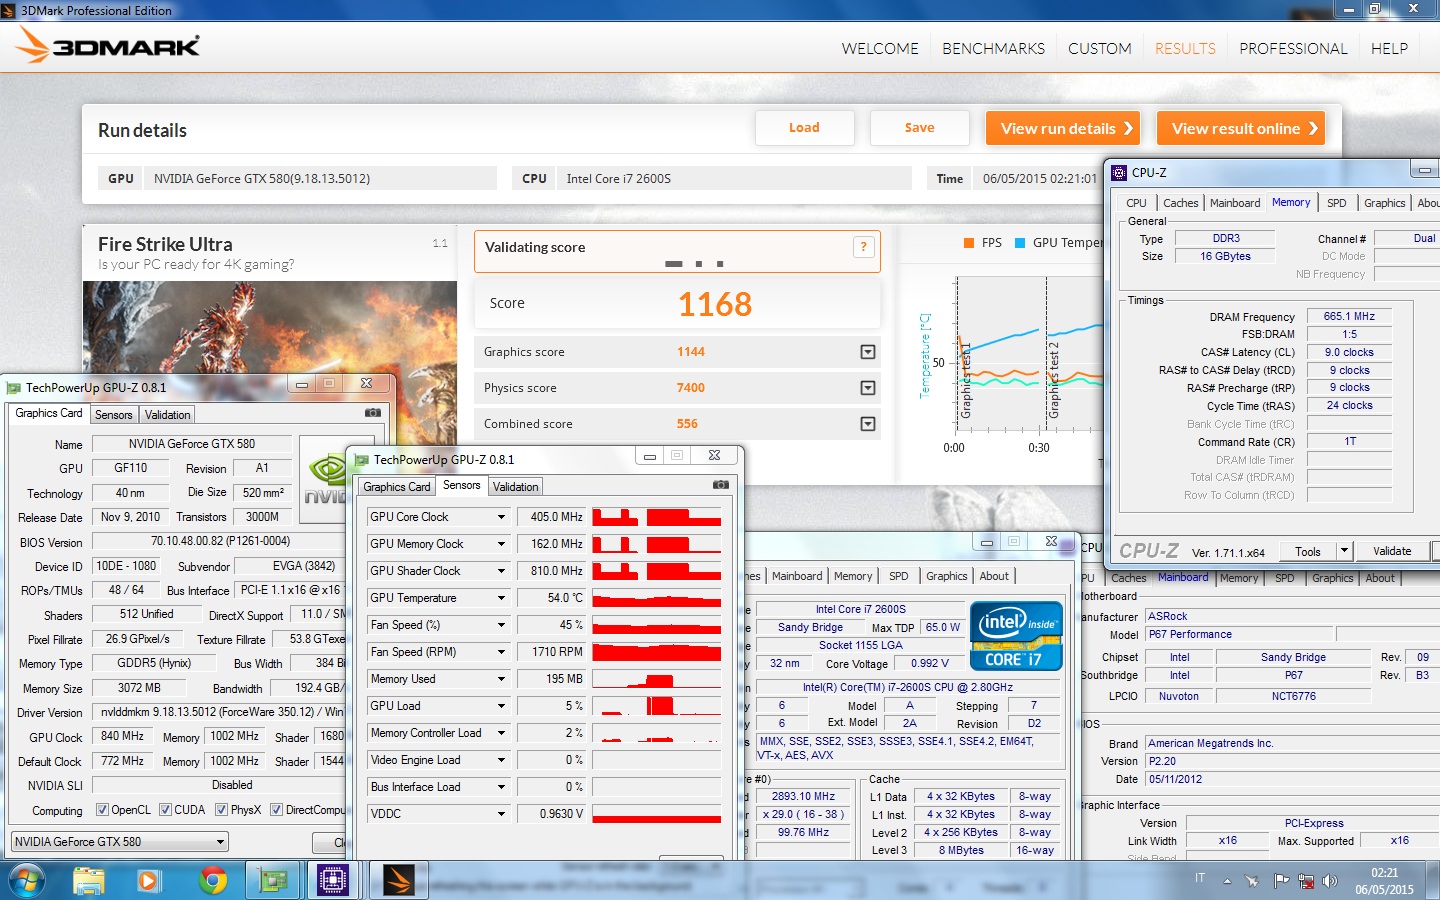Open the GPU Temperature sensor dropdown

pos(501,598)
